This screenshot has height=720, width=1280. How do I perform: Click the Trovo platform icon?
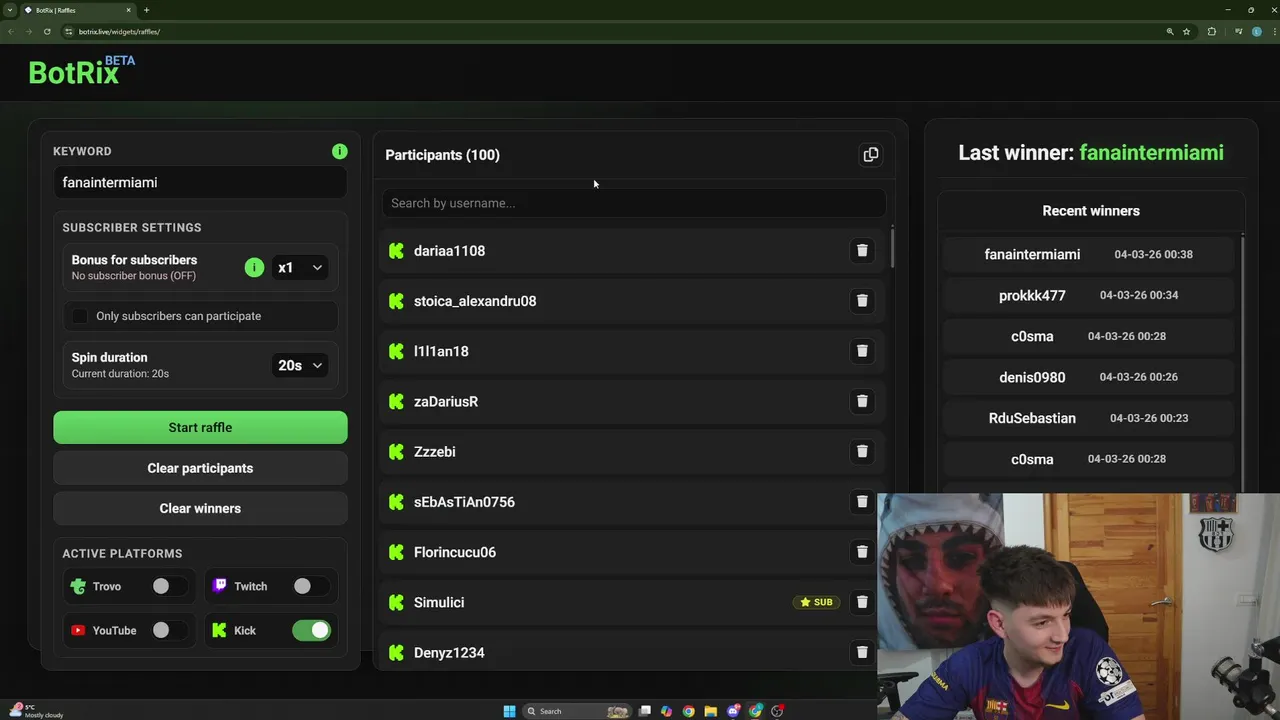click(78, 586)
